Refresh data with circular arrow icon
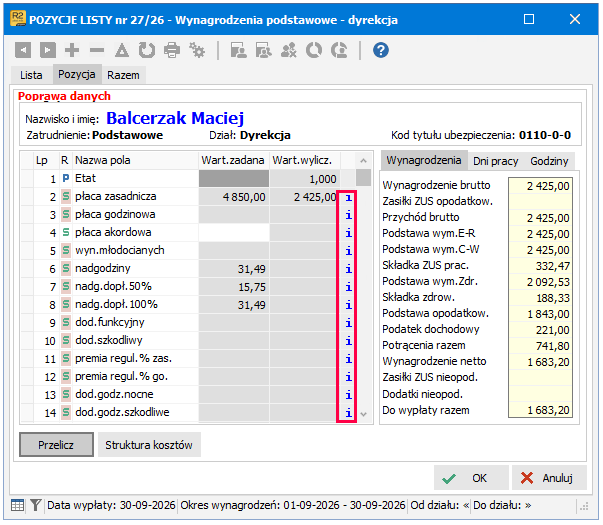The image size is (603, 525). tap(147, 50)
